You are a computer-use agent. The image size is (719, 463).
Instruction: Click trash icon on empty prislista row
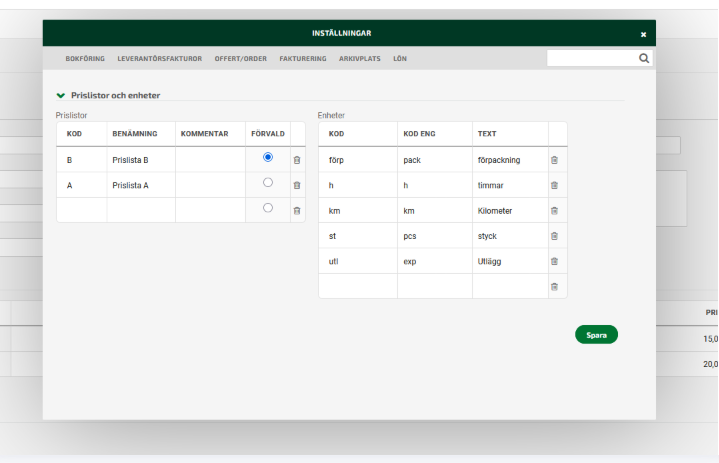(297, 211)
